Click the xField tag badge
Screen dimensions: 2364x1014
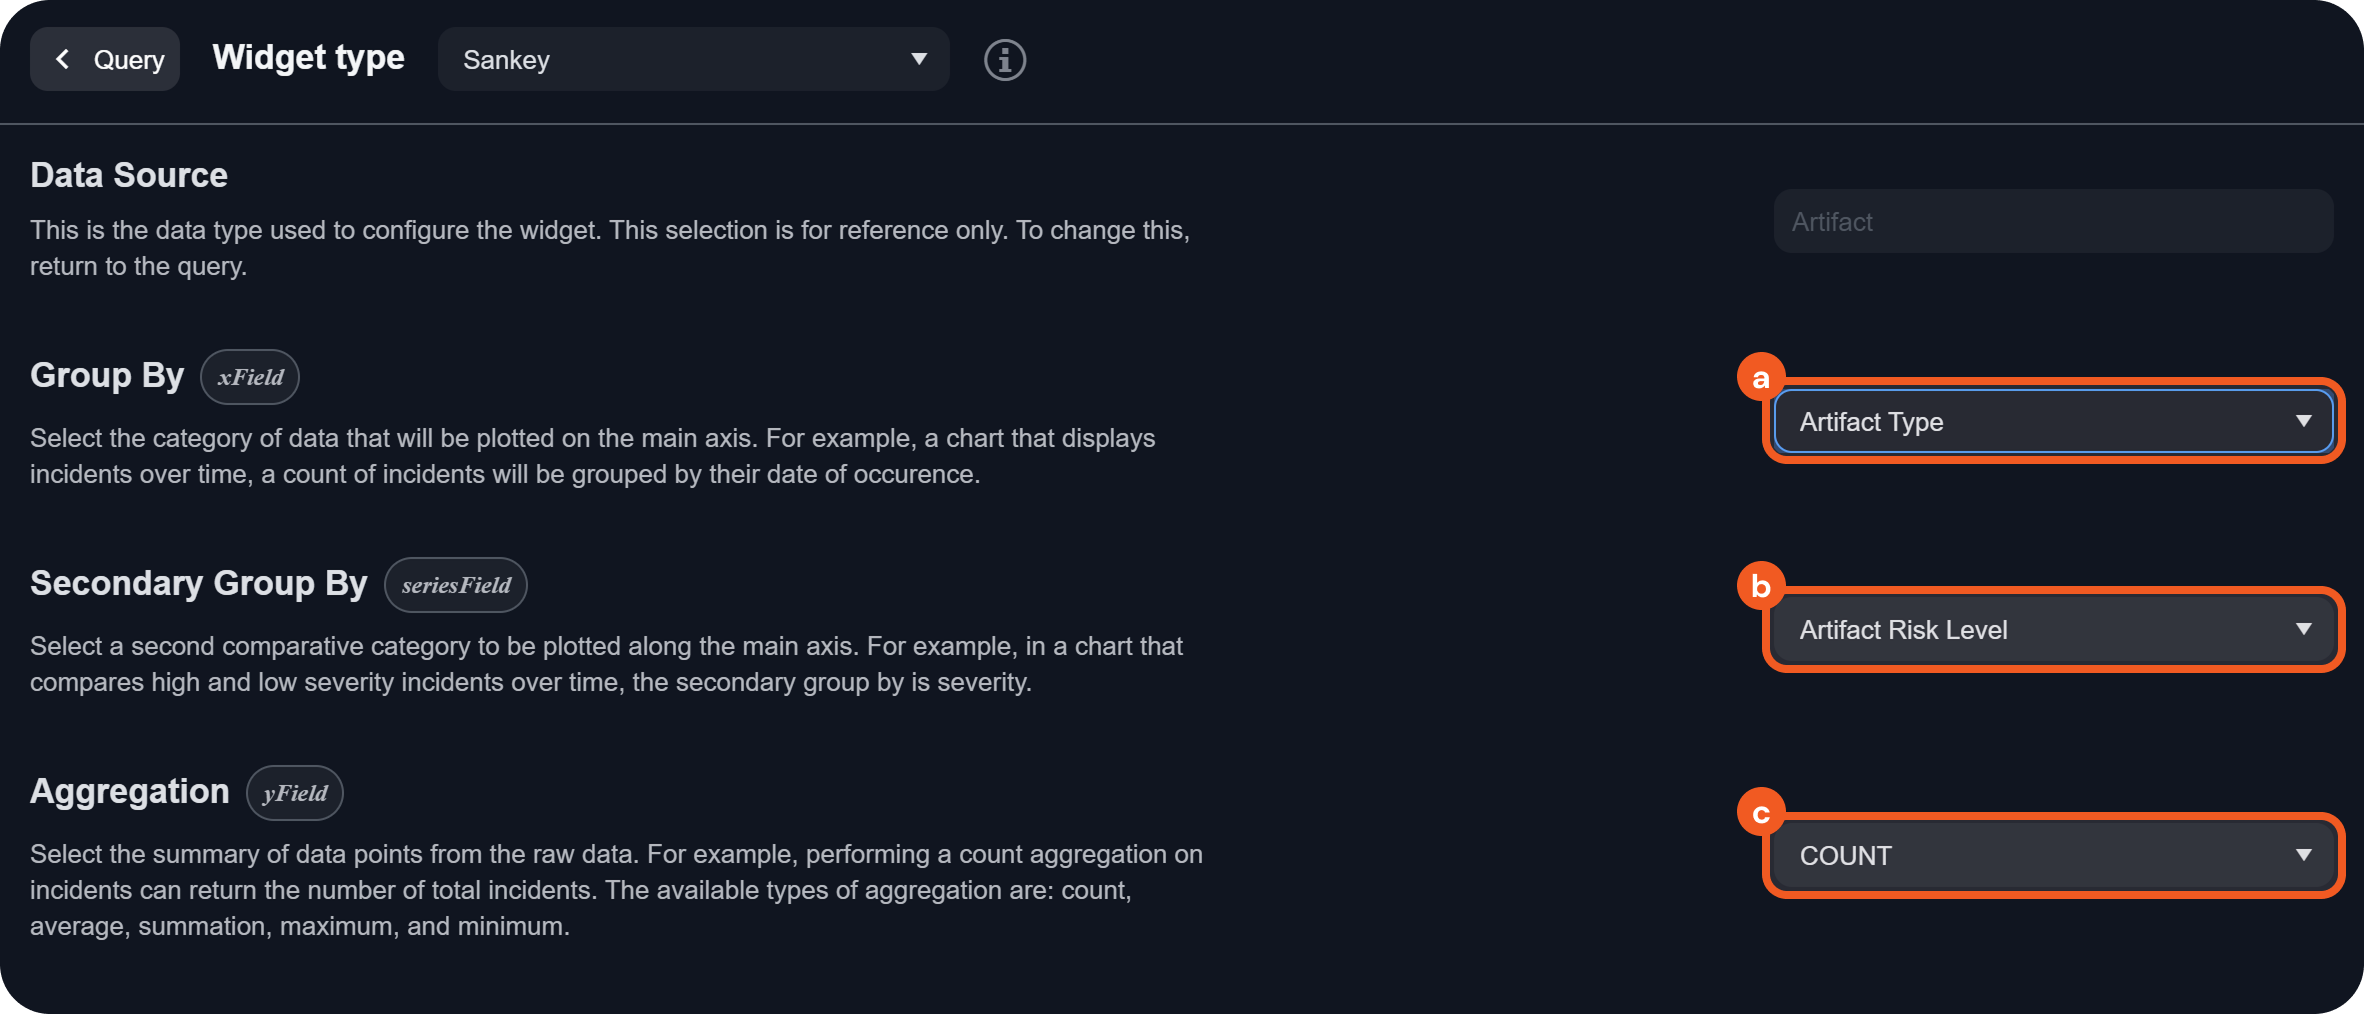(250, 377)
